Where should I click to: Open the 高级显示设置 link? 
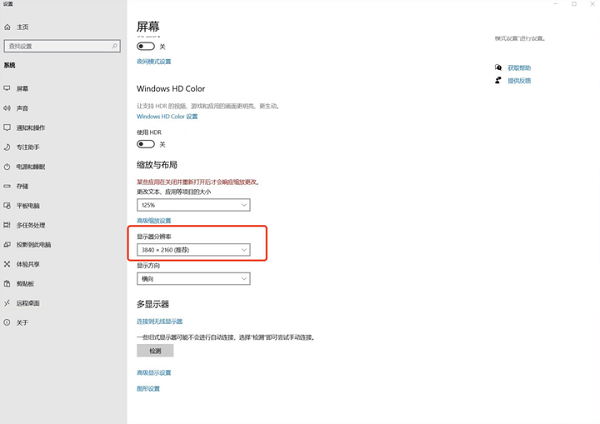point(154,373)
